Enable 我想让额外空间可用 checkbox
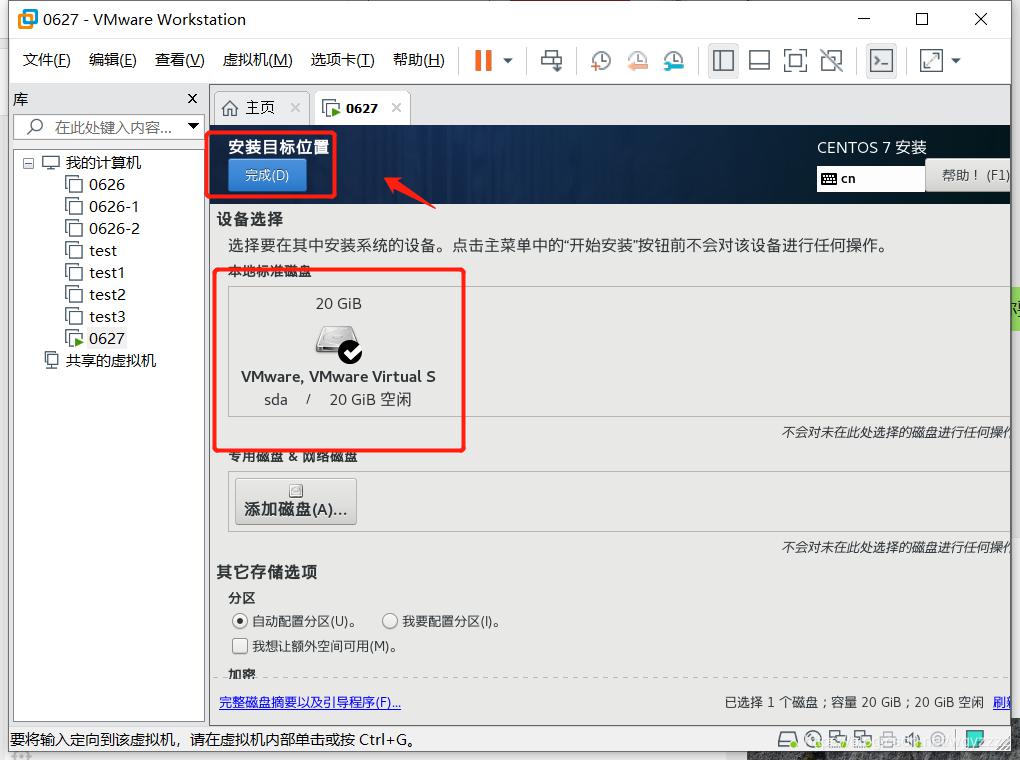The width and height of the screenshot is (1020, 760). pyautogui.click(x=240, y=646)
